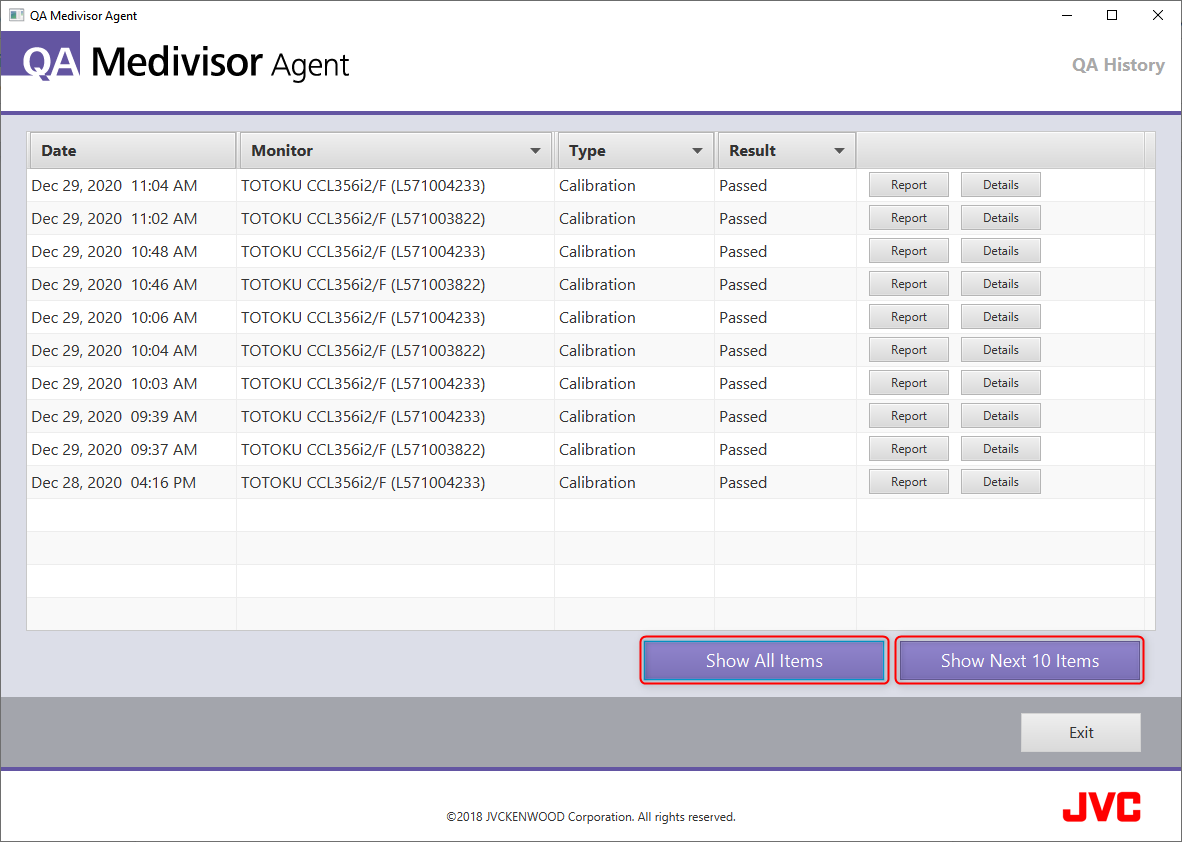View Details for Dec 28 04:16 PM entry
Viewport: 1182px width, 842px height.
pos(1000,482)
